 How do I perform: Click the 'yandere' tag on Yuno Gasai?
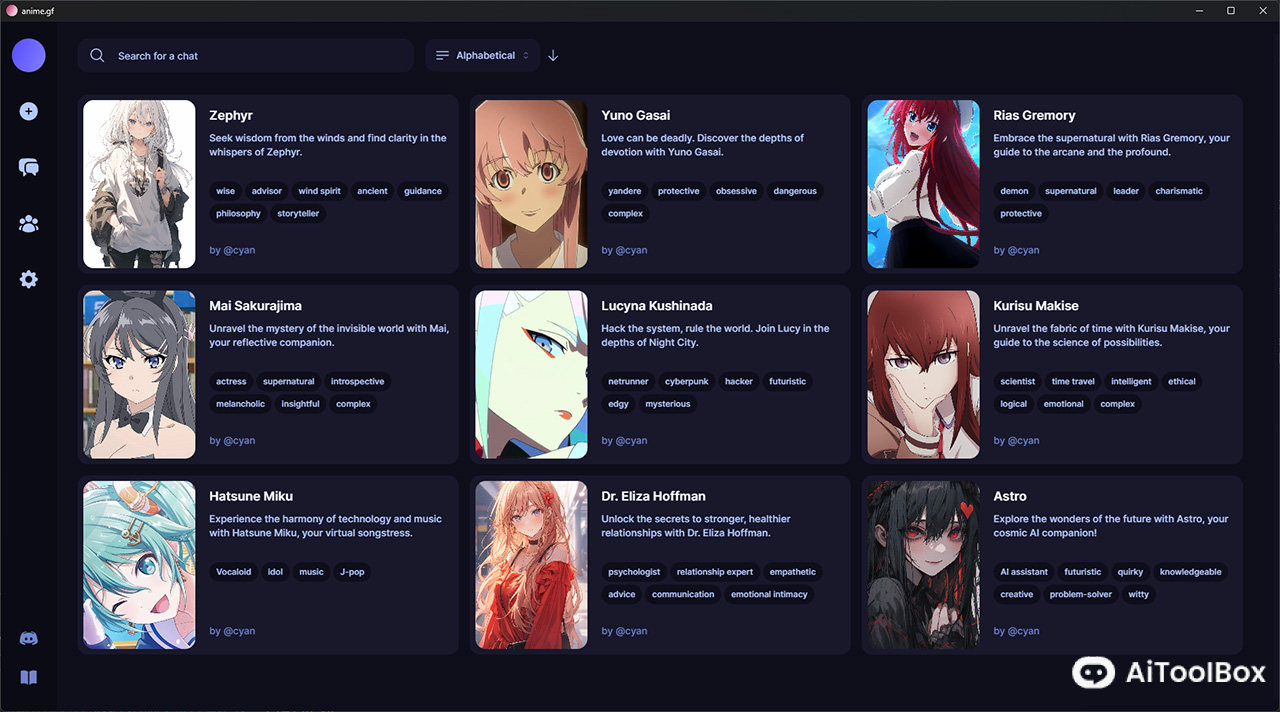tap(625, 191)
